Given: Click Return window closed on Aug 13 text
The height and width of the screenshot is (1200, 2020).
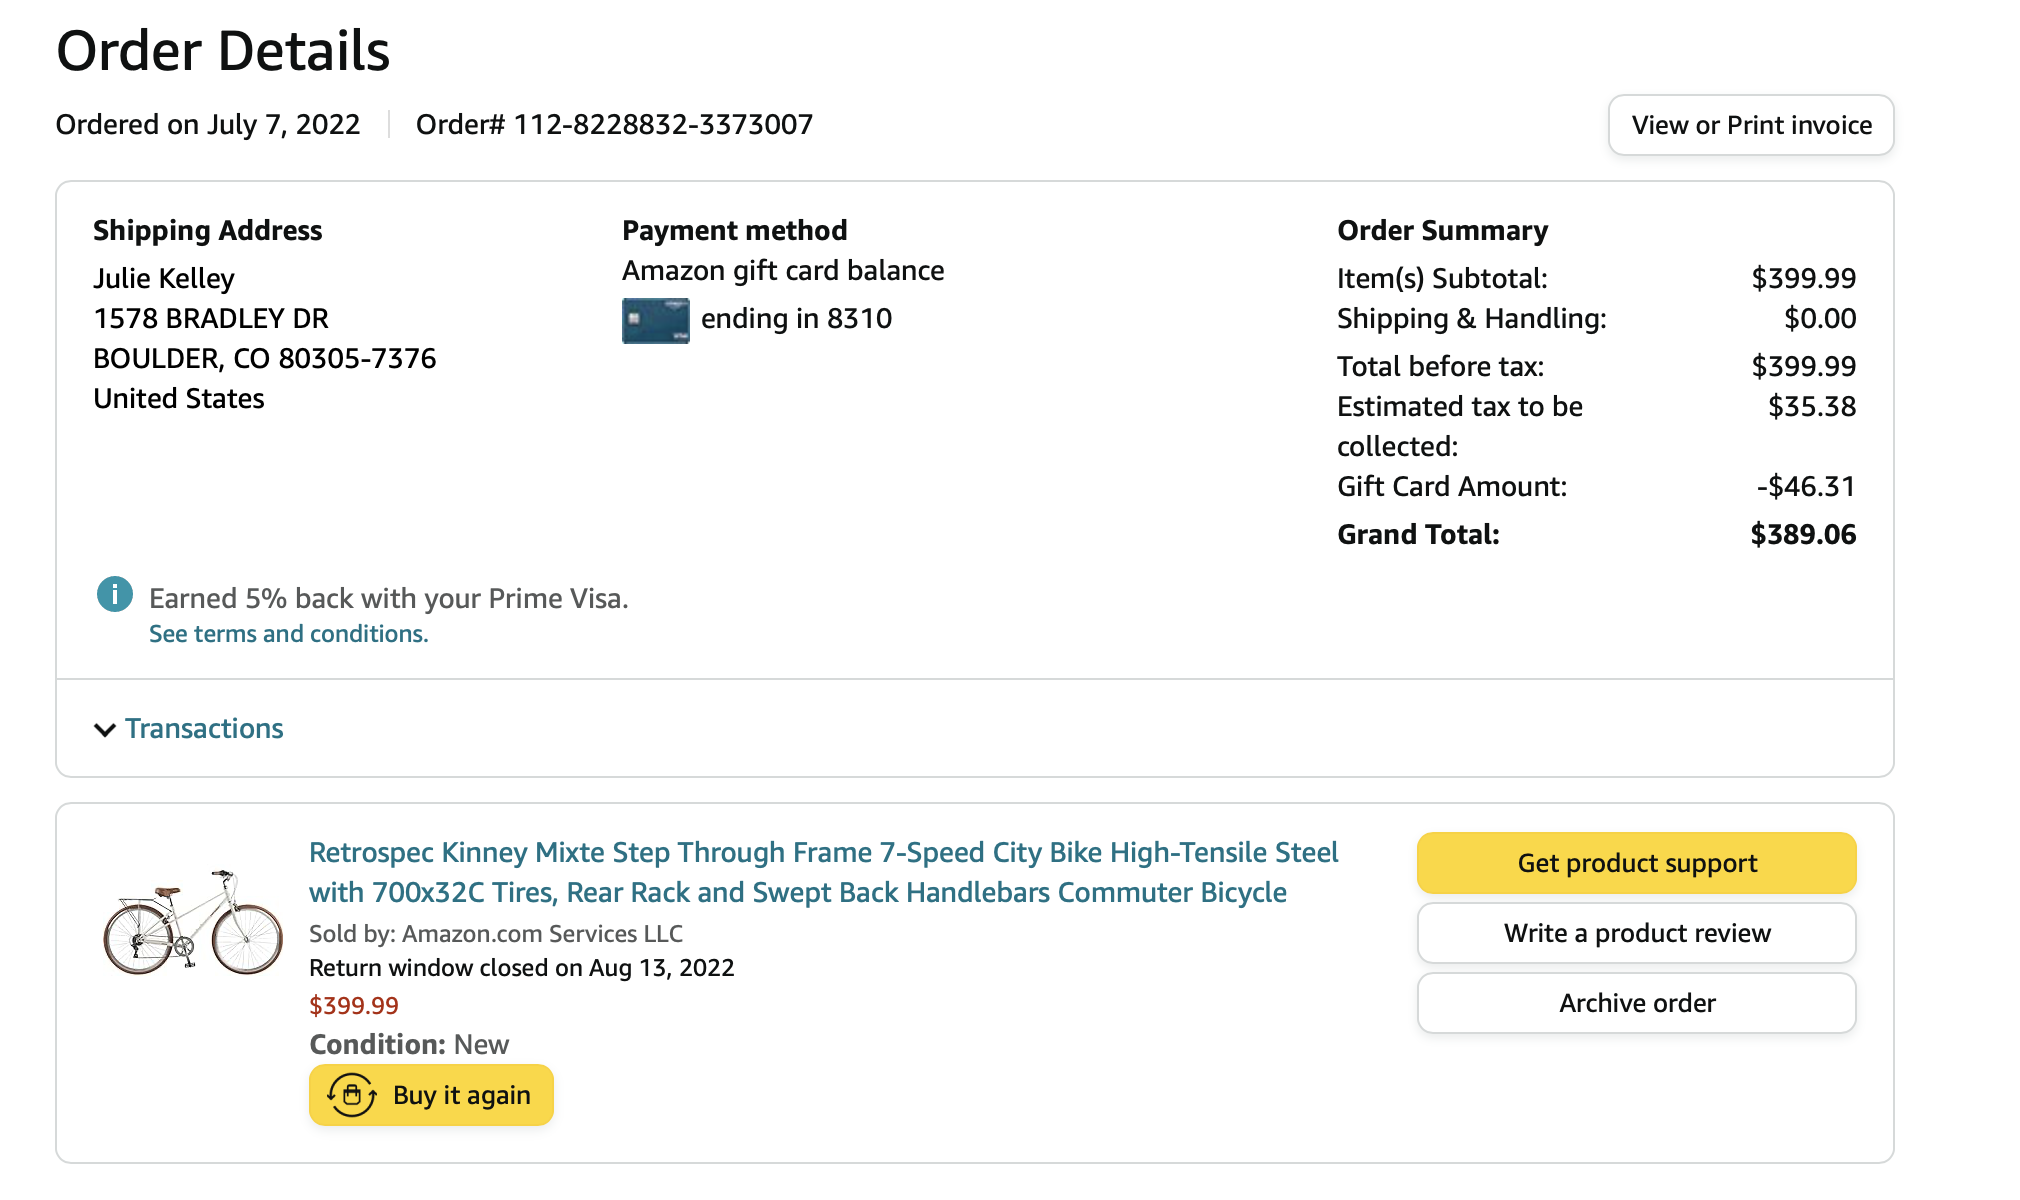Looking at the screenshot, I should pos(521,968).
